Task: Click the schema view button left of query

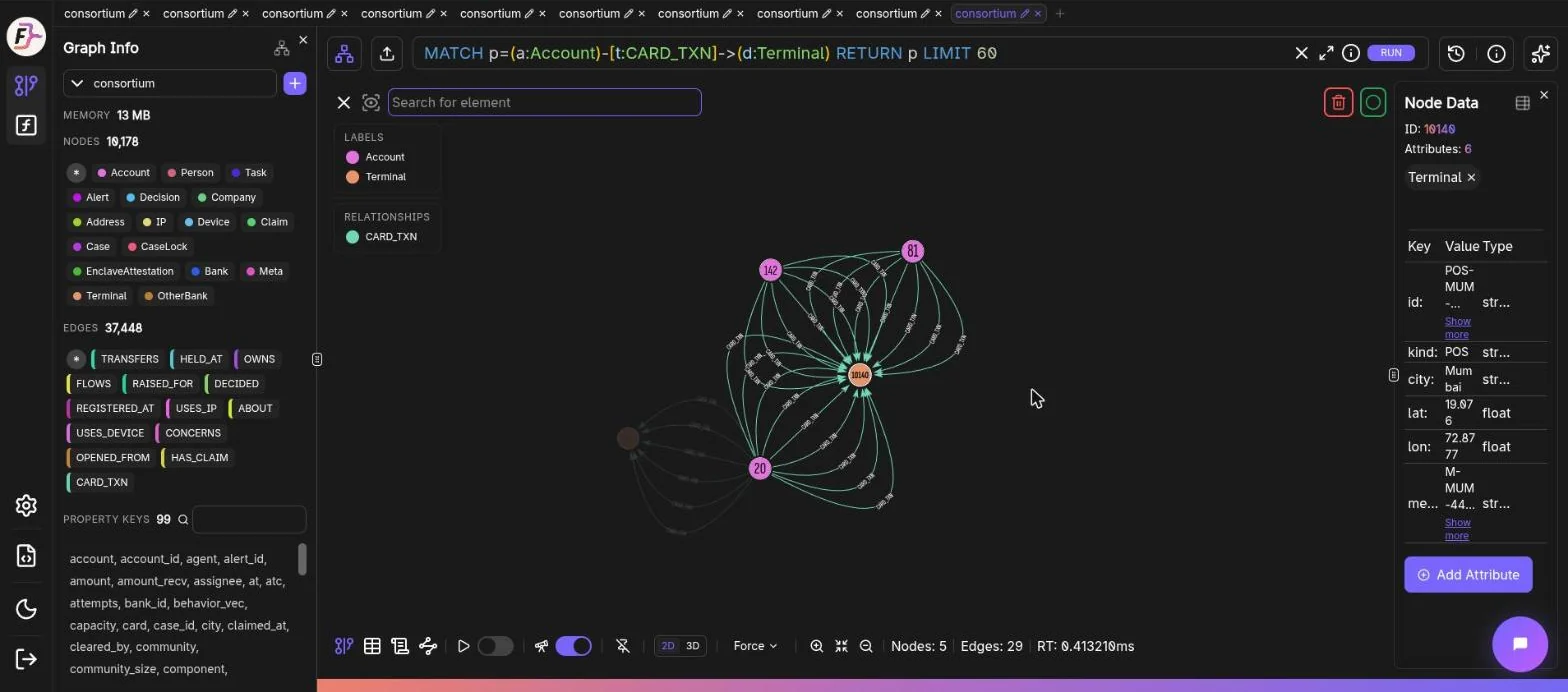Action: click(344, 54)
